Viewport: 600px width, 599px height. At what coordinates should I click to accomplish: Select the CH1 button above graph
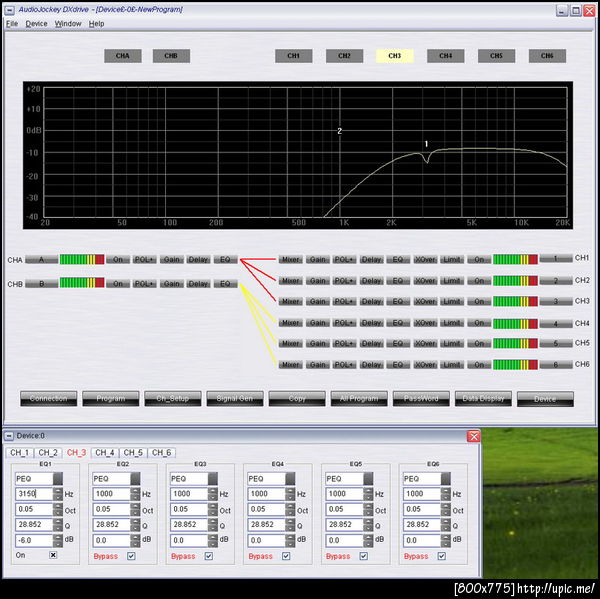click(x=293, y=56)
